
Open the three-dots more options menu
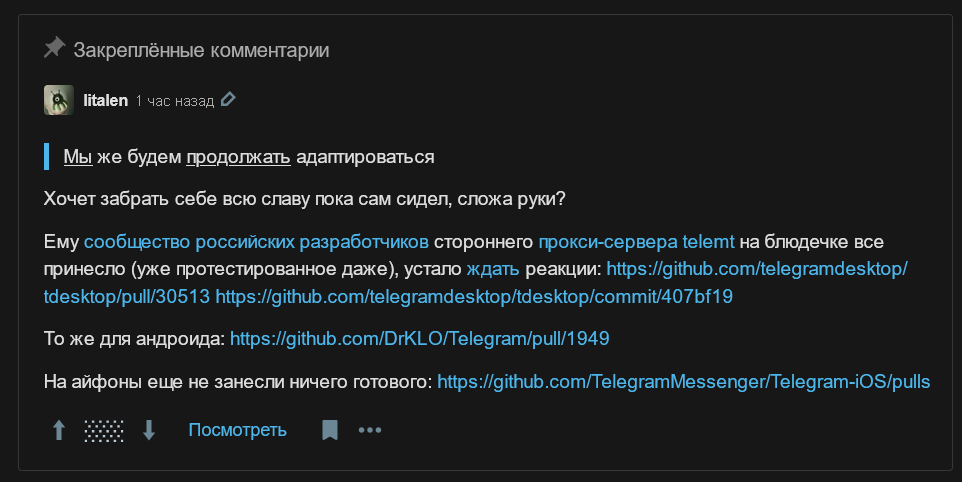click(370, 430)
